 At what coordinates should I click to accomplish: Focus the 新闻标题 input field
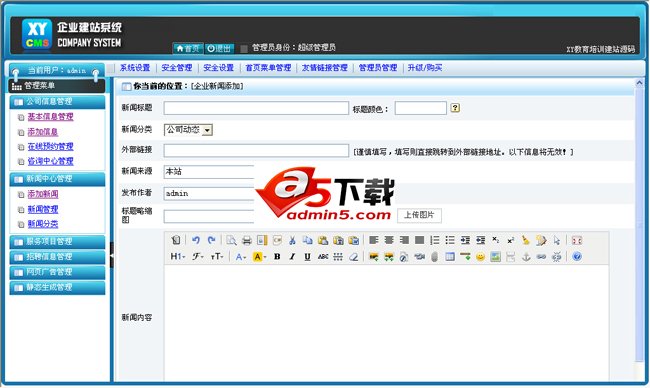[256, 108]
